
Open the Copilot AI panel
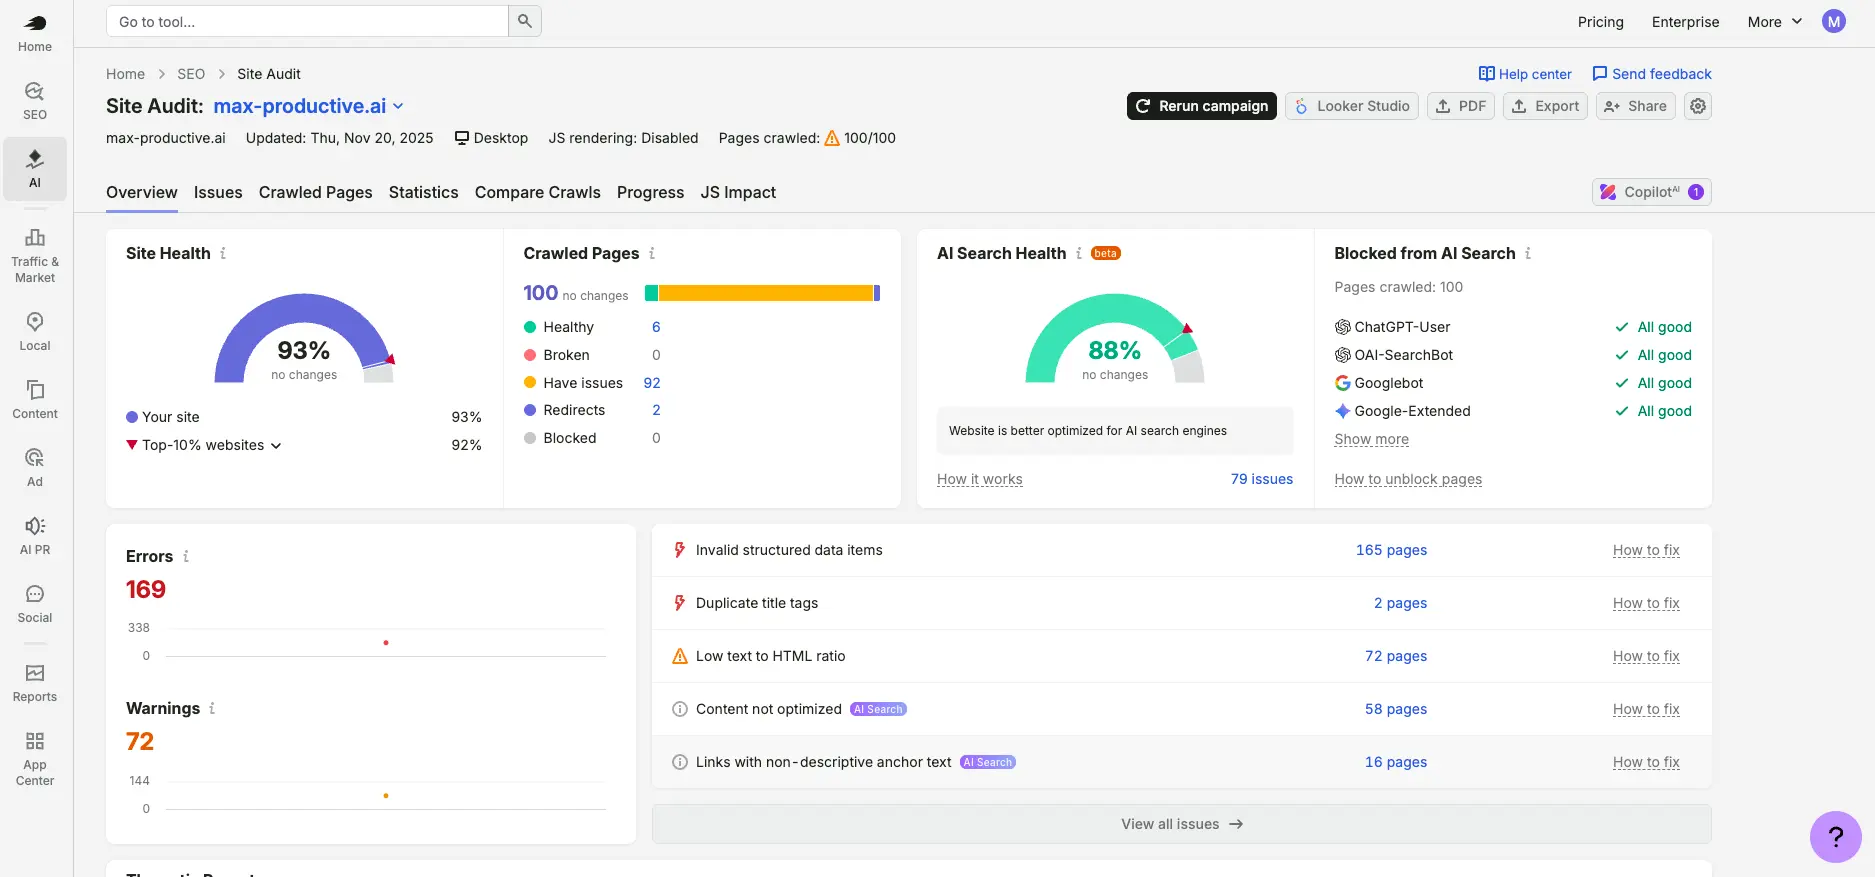click(x=1651, y=192)
